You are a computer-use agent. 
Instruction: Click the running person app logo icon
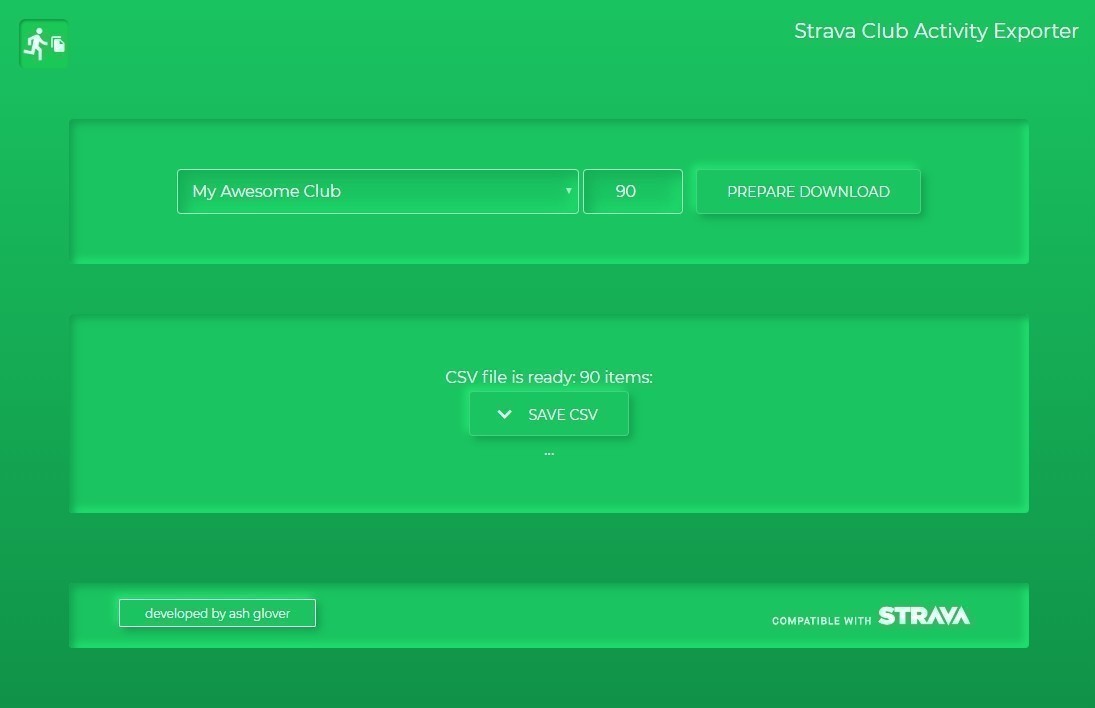[43, 44]
